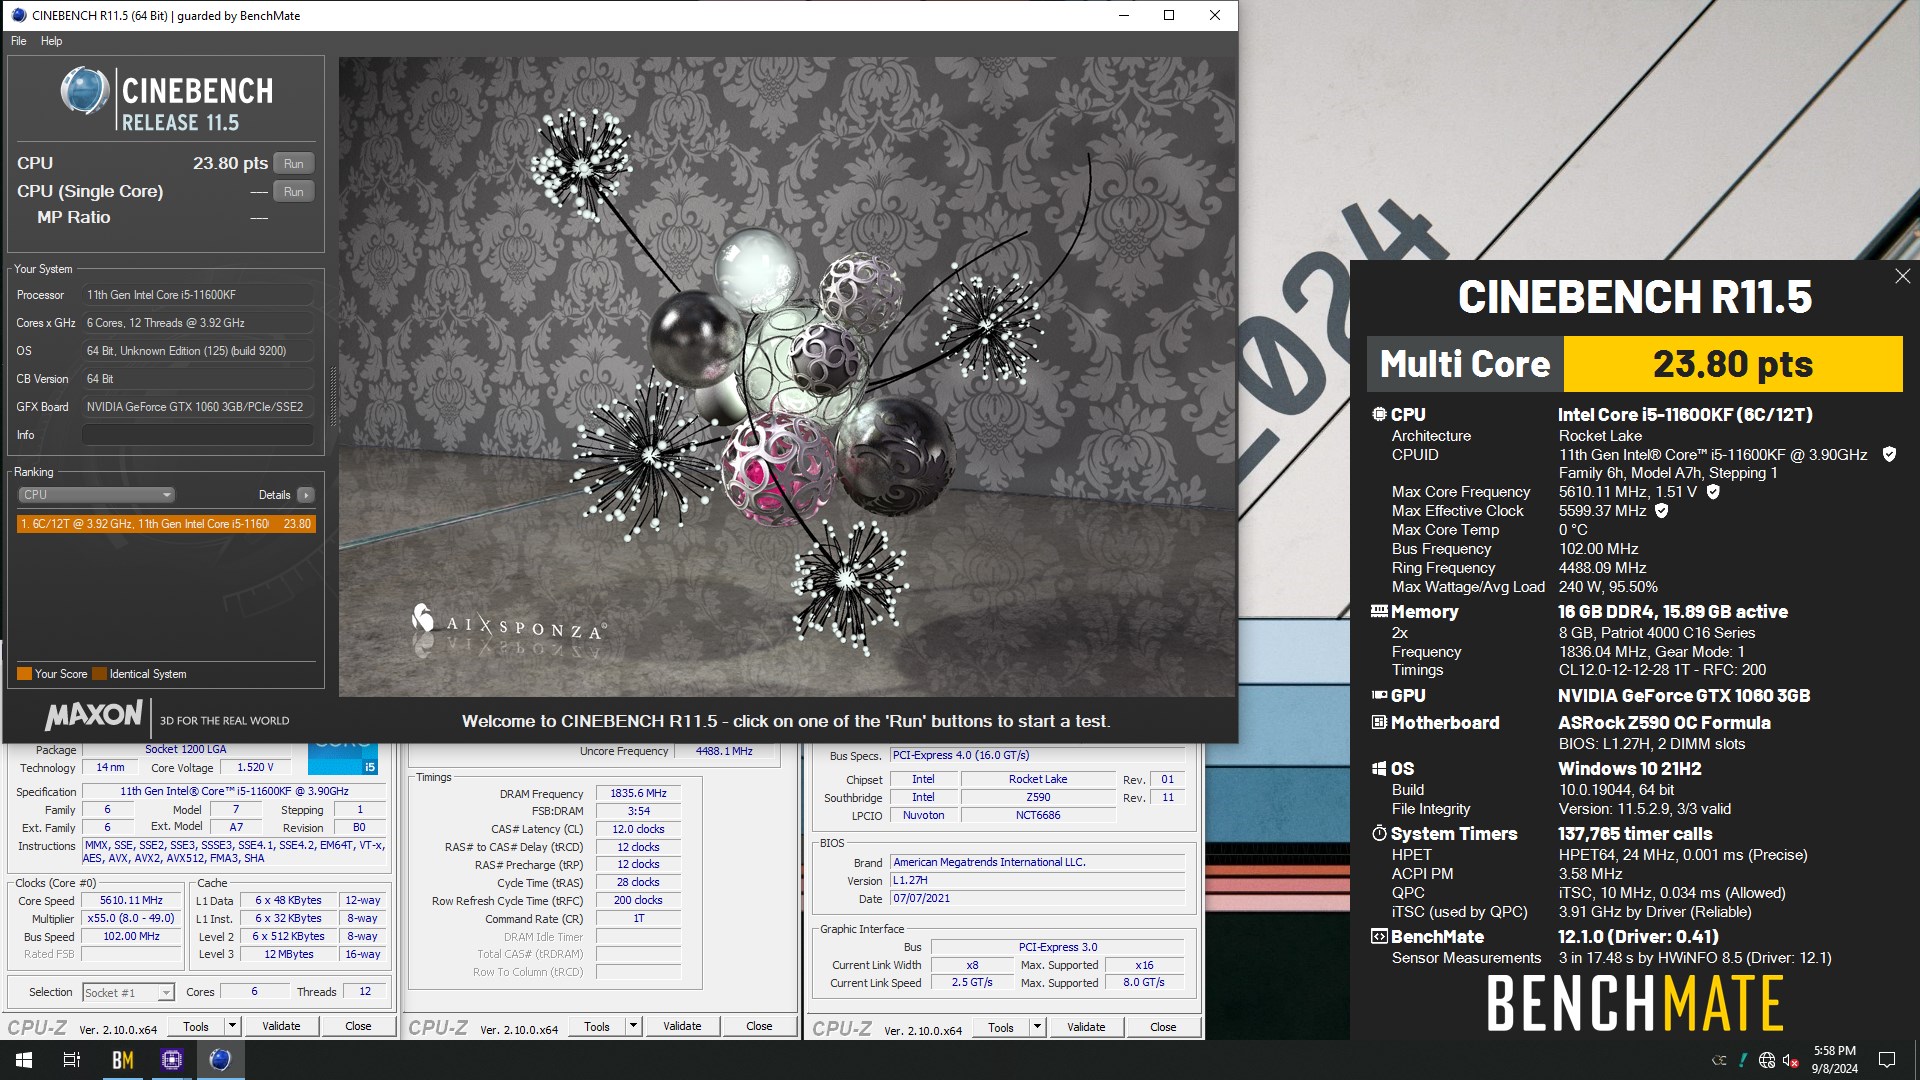Screen dimensions: 1920x1080
Task: Click the Processor field value
Action: tap(198, 295)
